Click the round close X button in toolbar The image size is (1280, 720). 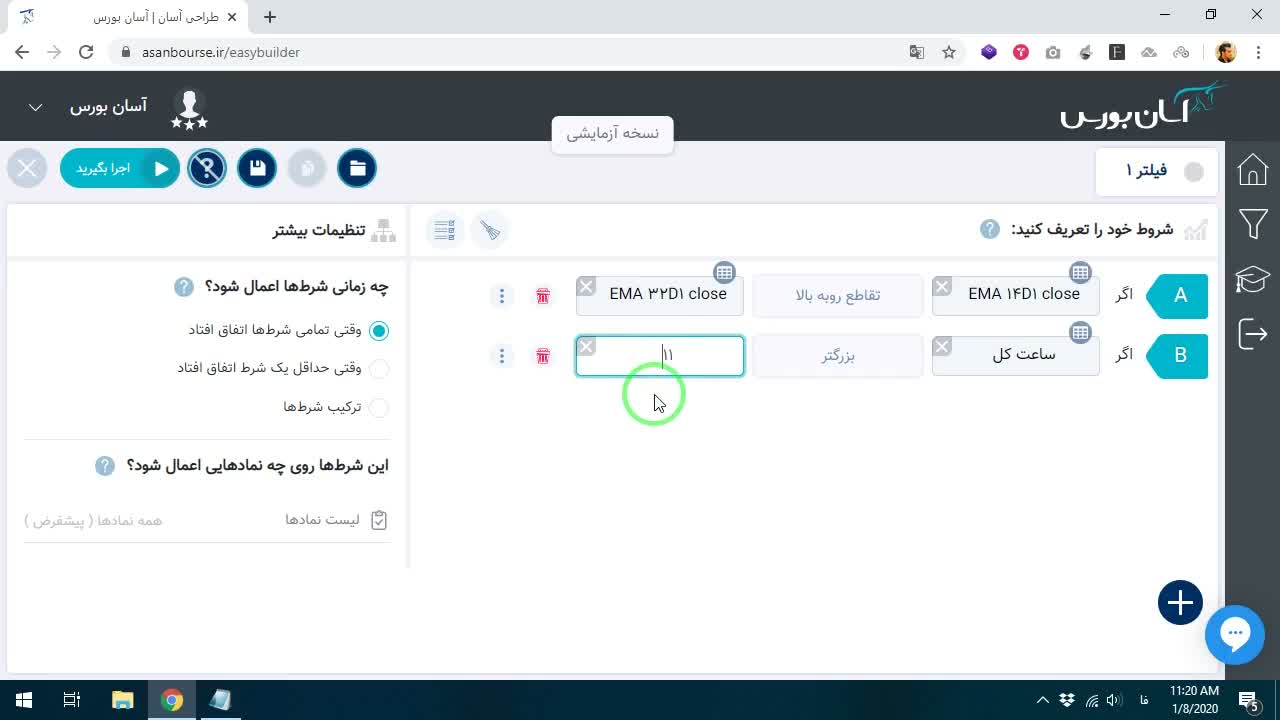27,168
